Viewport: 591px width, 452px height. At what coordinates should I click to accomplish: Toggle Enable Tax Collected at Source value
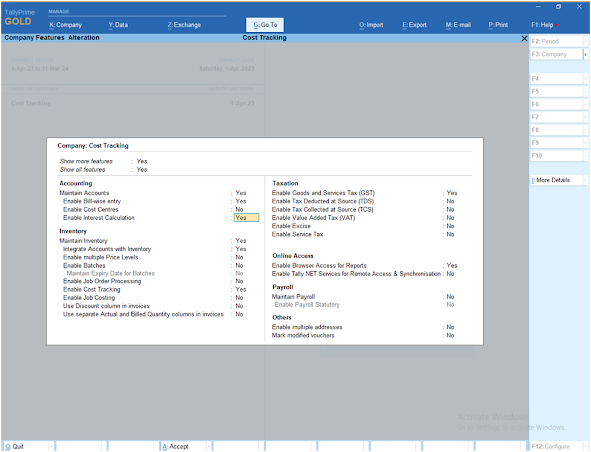[x=450, y=210]
